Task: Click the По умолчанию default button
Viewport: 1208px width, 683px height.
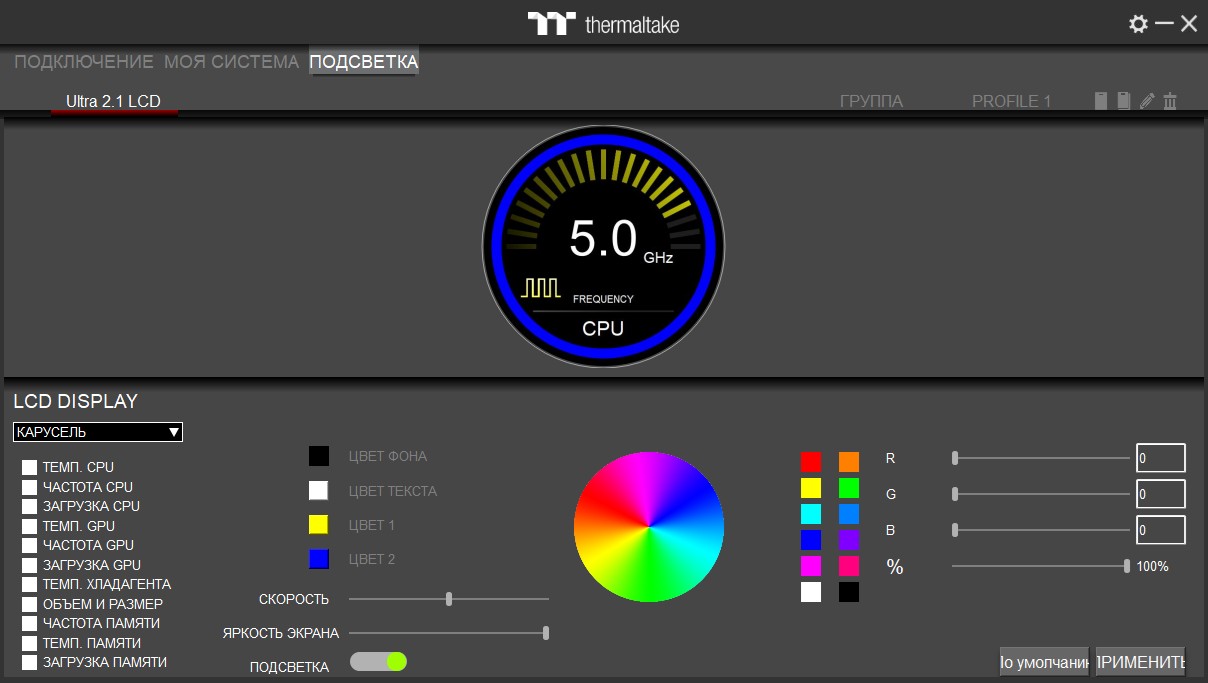Action: 1044,661
